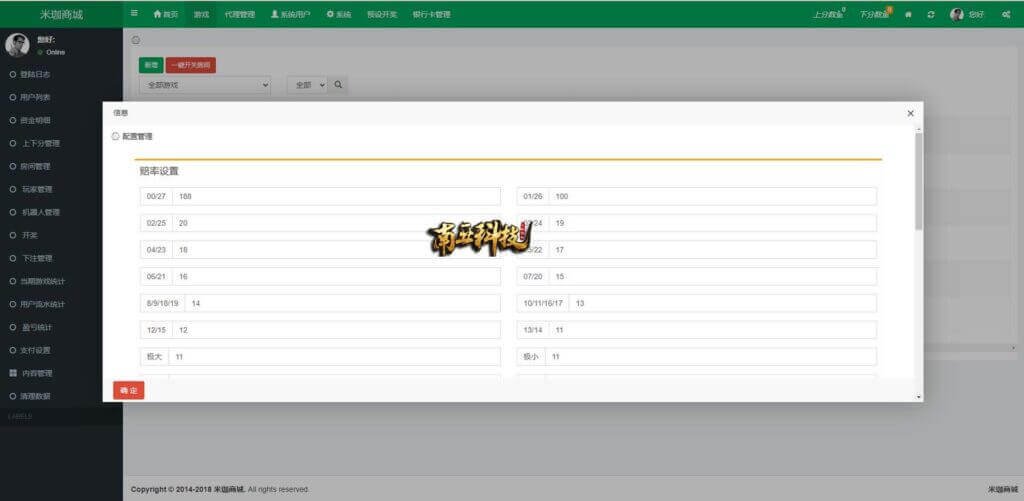The height and width of the screenshot is (501, 1024).
Task: Click the 00/27 odds input field
Action: coord(336,196)
